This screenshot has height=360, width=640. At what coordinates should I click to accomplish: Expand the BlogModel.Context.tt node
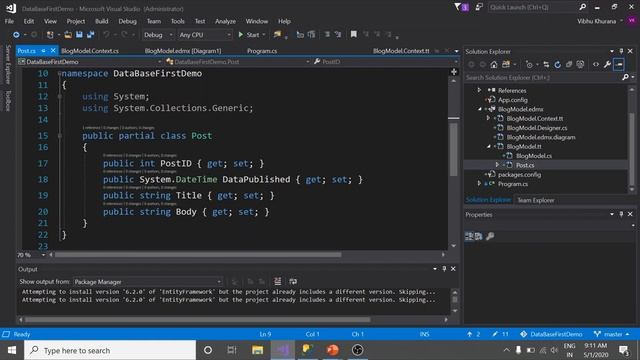click(x=488, y=118)
